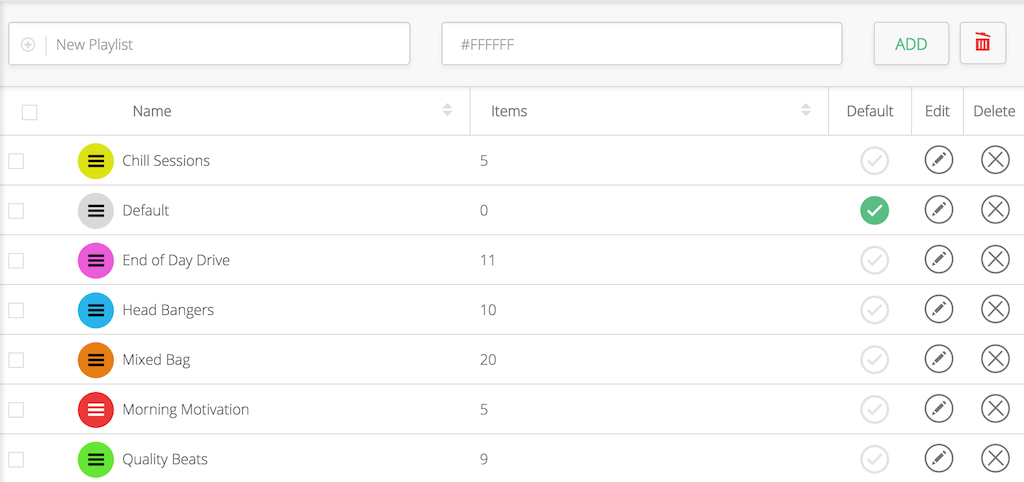
Task: Click the Default column header
Action: [x=870, y=111]
